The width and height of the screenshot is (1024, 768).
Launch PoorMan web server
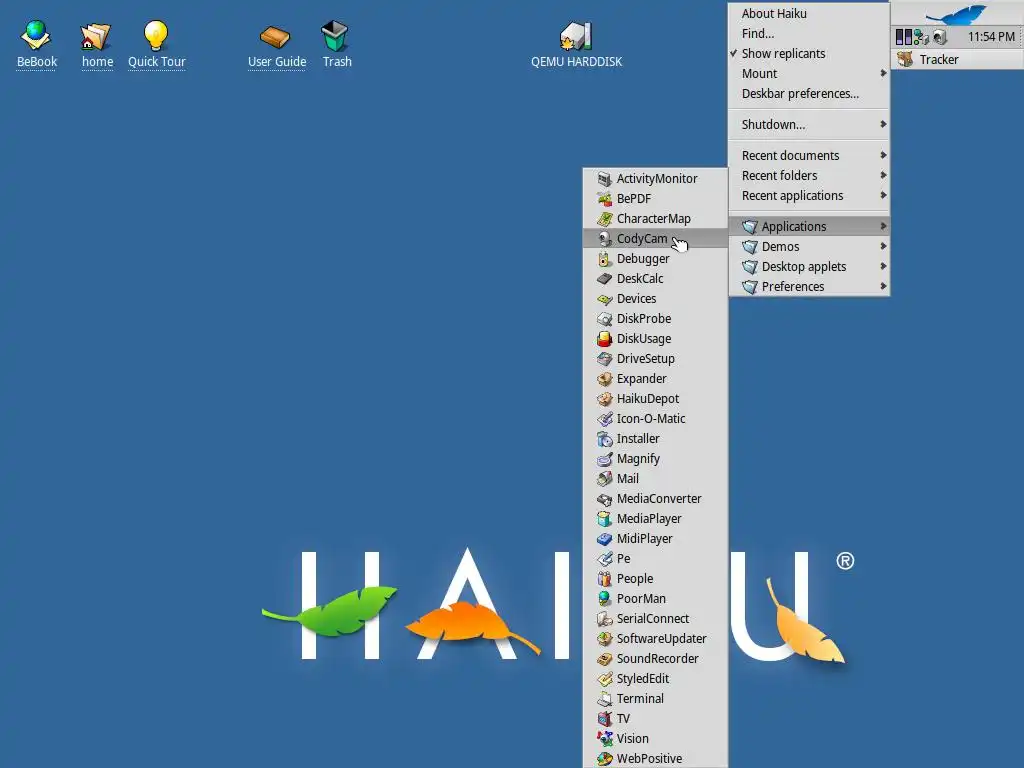coord(655,598)
